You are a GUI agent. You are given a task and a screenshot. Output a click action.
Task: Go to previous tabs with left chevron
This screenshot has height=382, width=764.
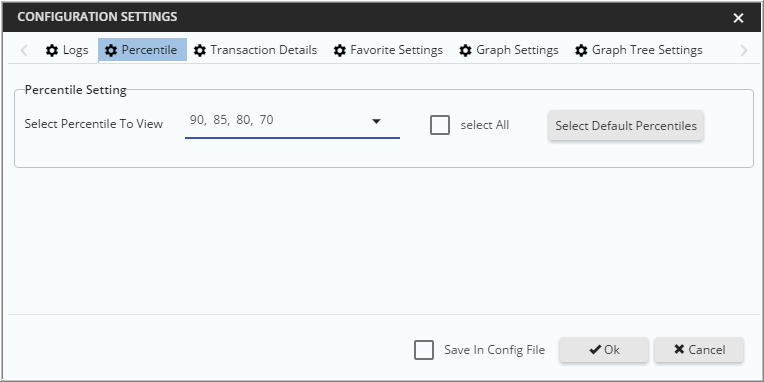click(x=23, y=50)
